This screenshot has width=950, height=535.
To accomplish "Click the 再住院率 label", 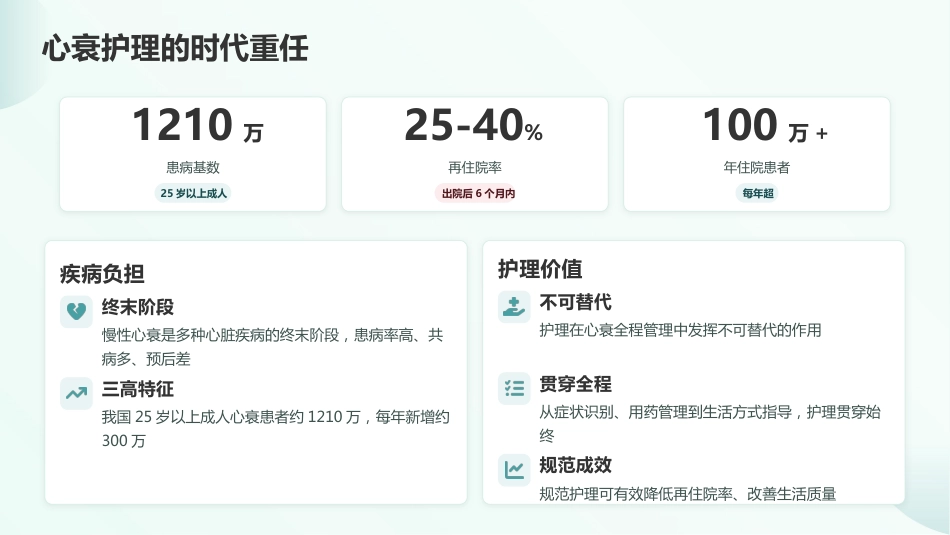I will 475,167.
